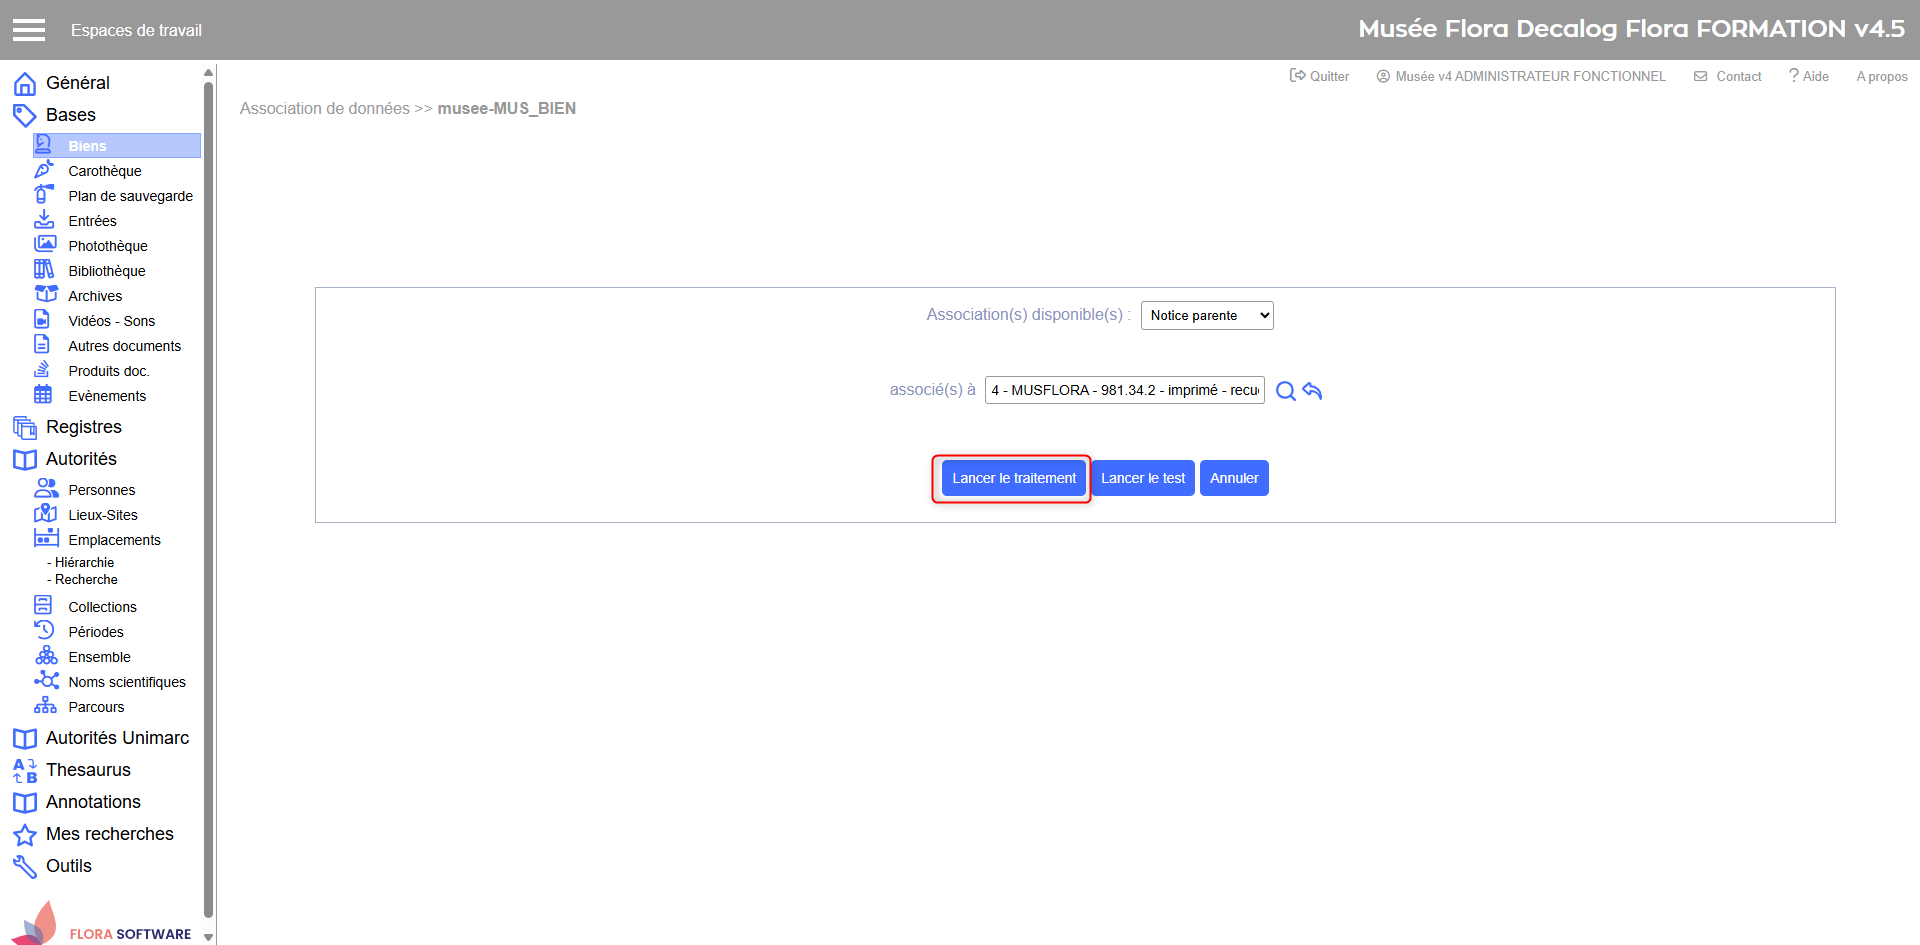Click the Lieux-Sites map icon
This screenshot has height=945, width=1920.
click(45, 514)
